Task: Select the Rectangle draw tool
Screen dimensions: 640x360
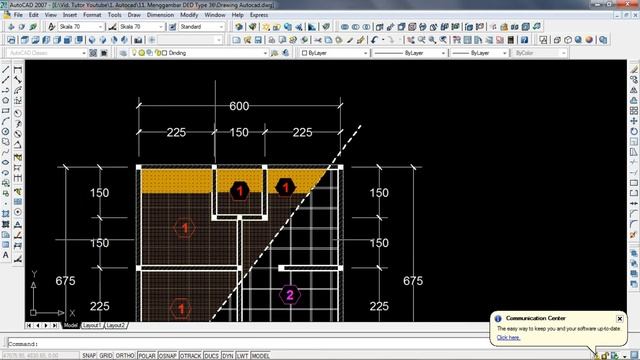Action: tap(6, 111)
